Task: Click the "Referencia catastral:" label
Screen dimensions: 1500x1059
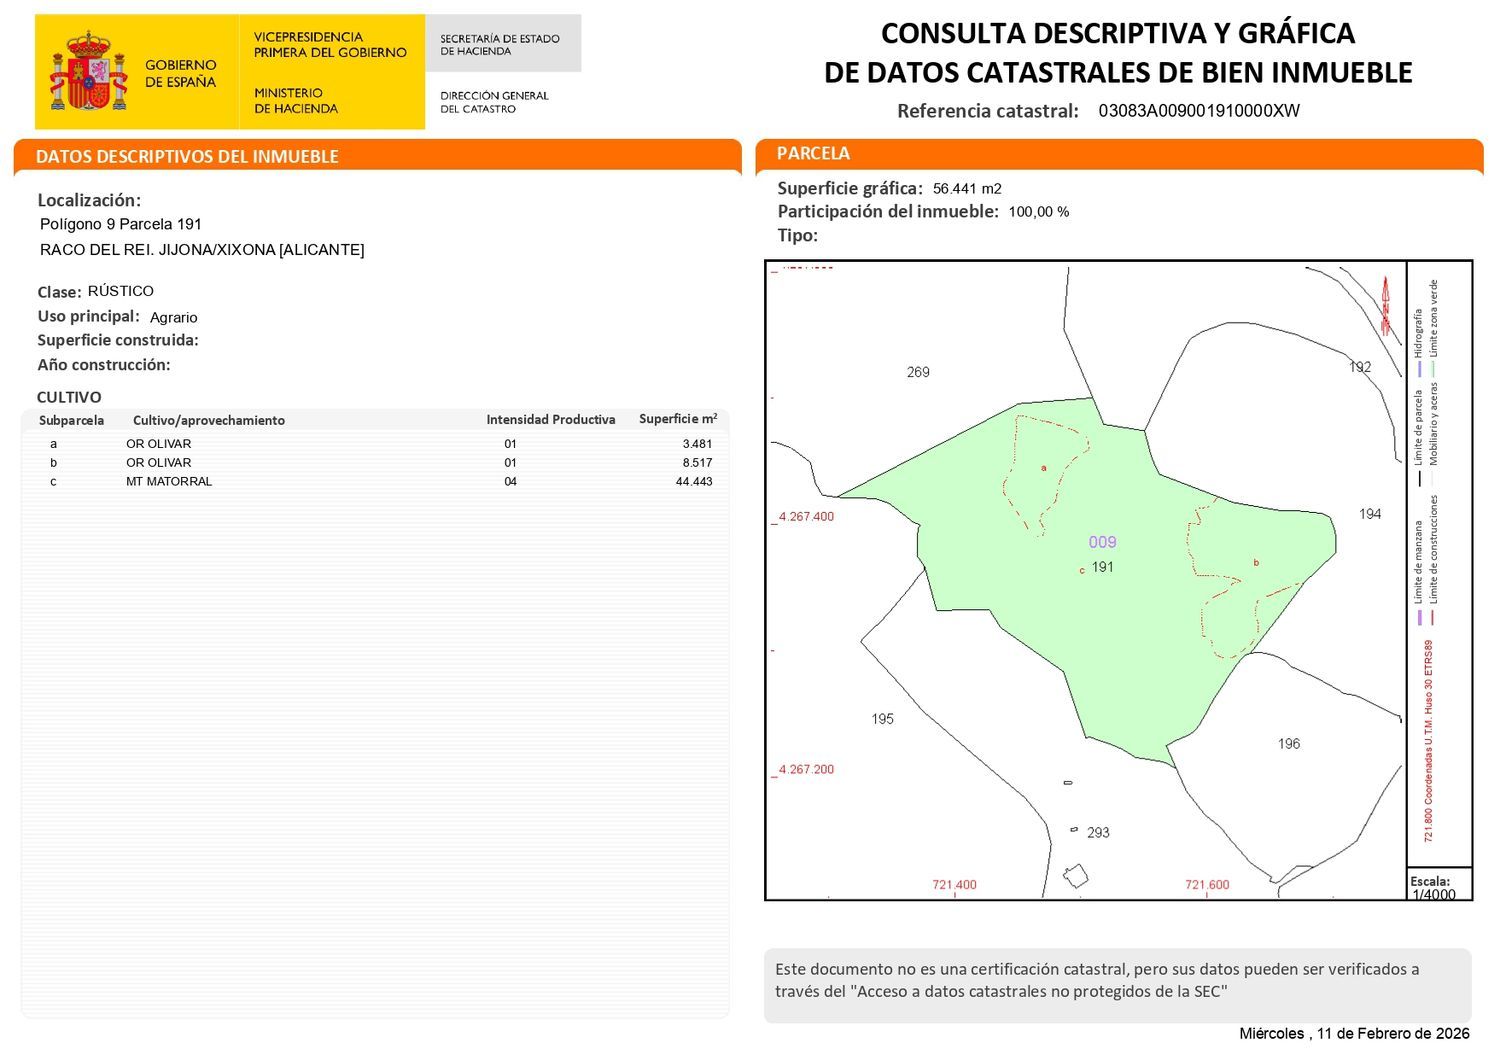Action: 988,111
